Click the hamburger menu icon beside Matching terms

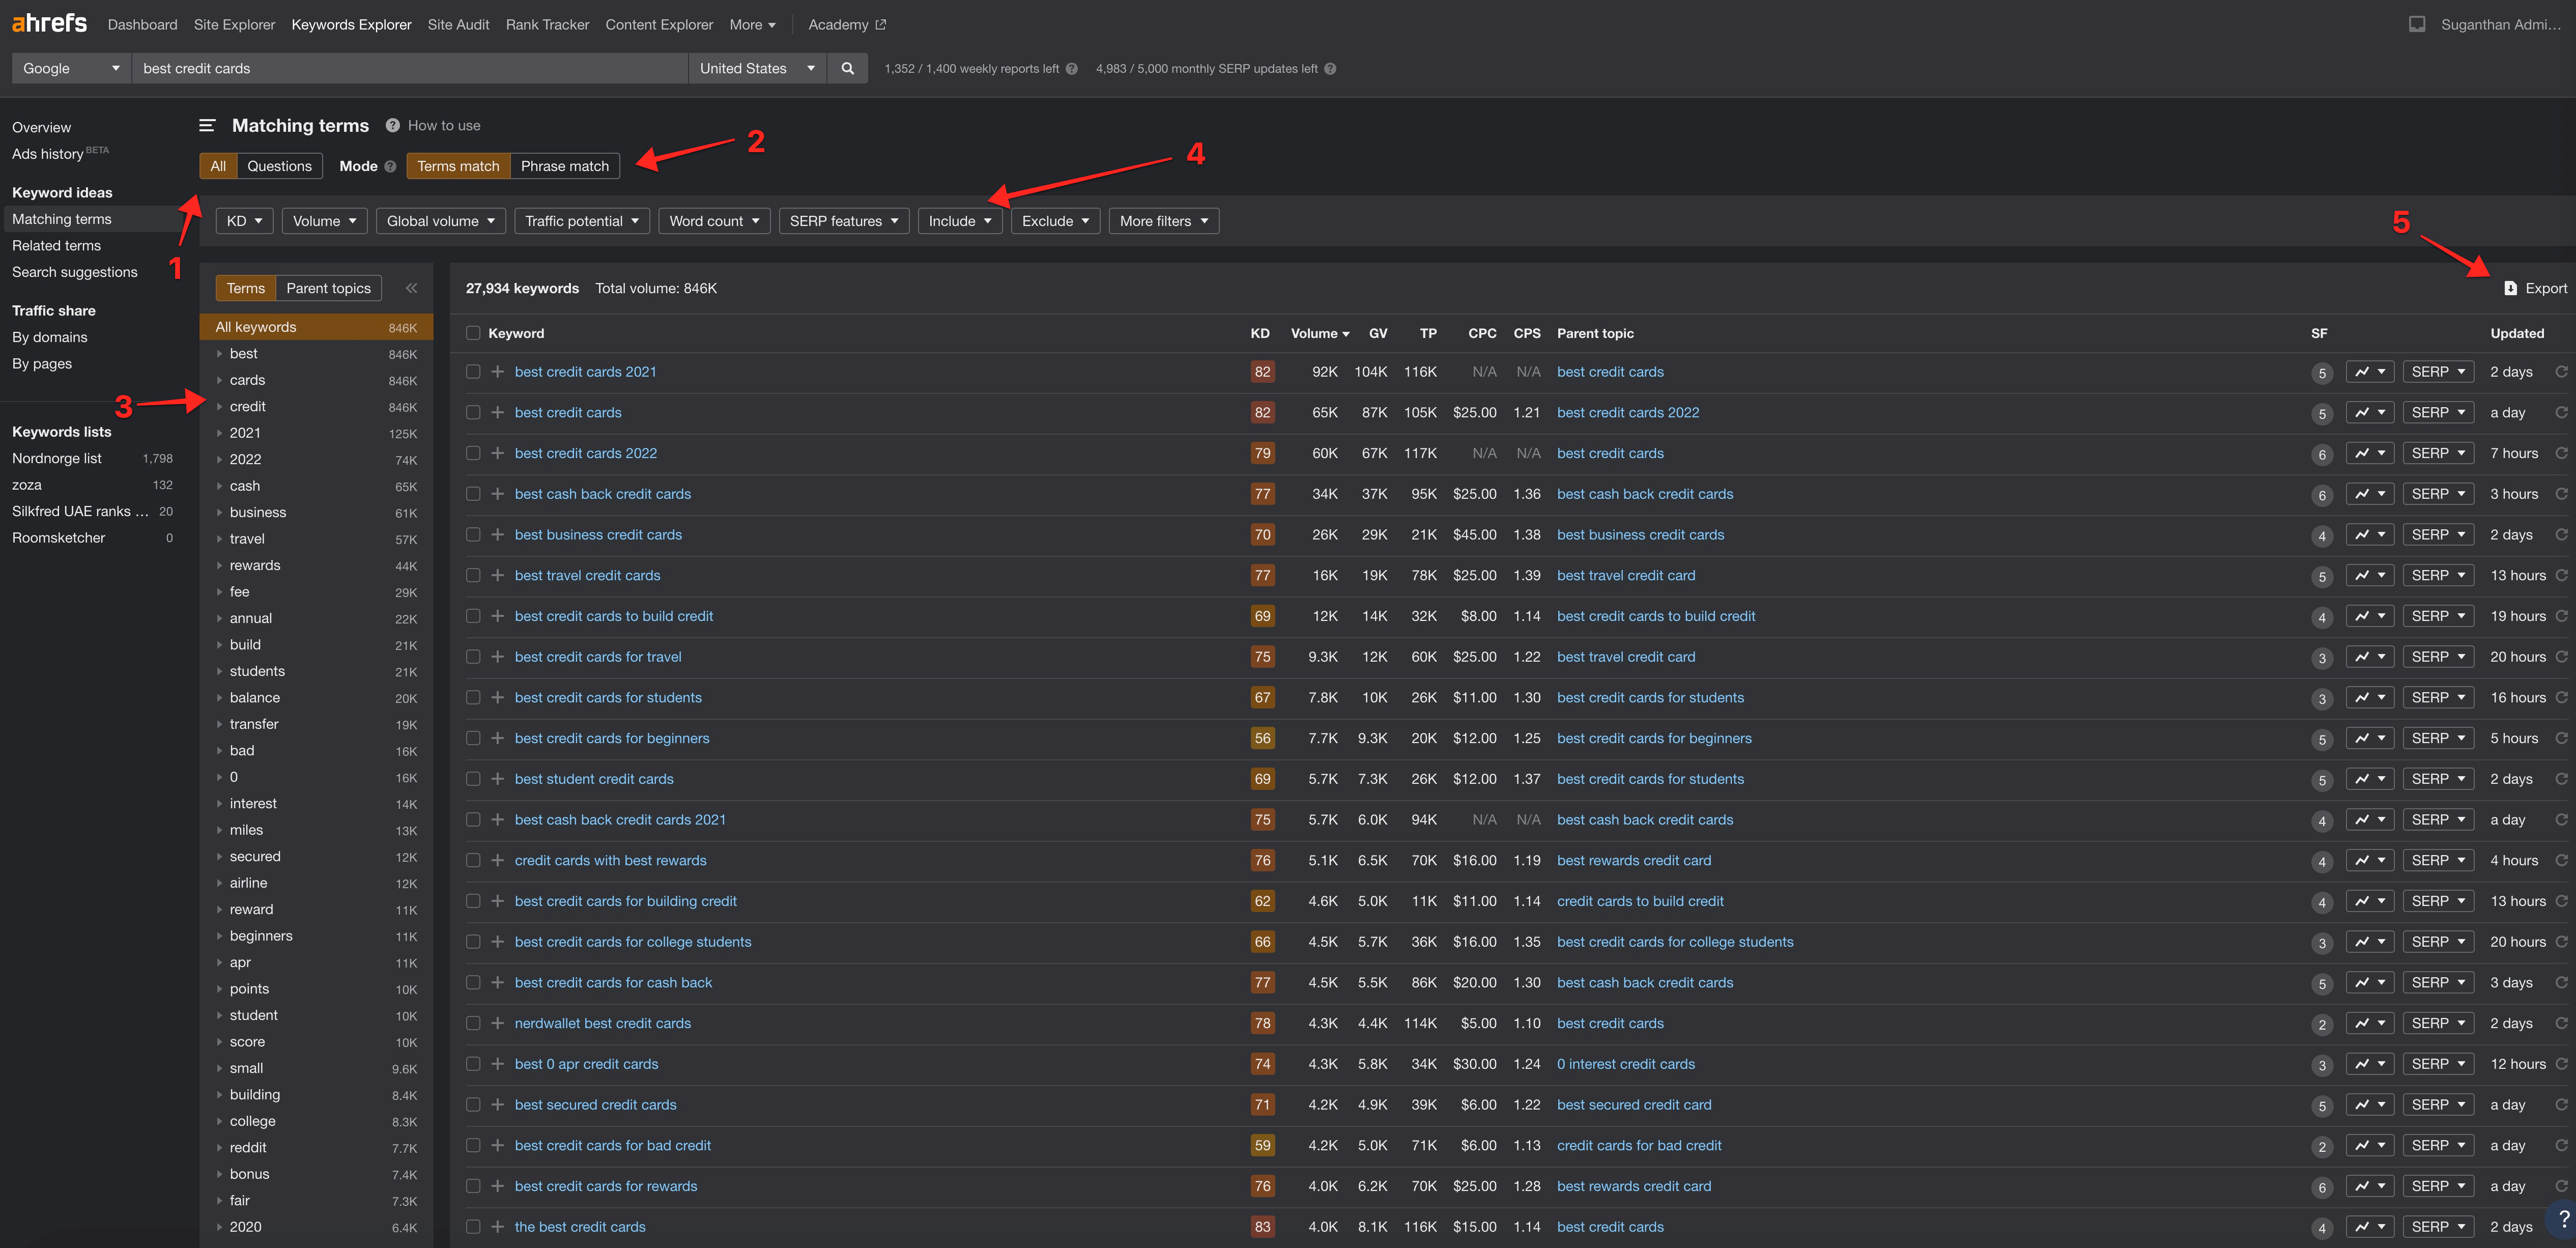(207, 126)
